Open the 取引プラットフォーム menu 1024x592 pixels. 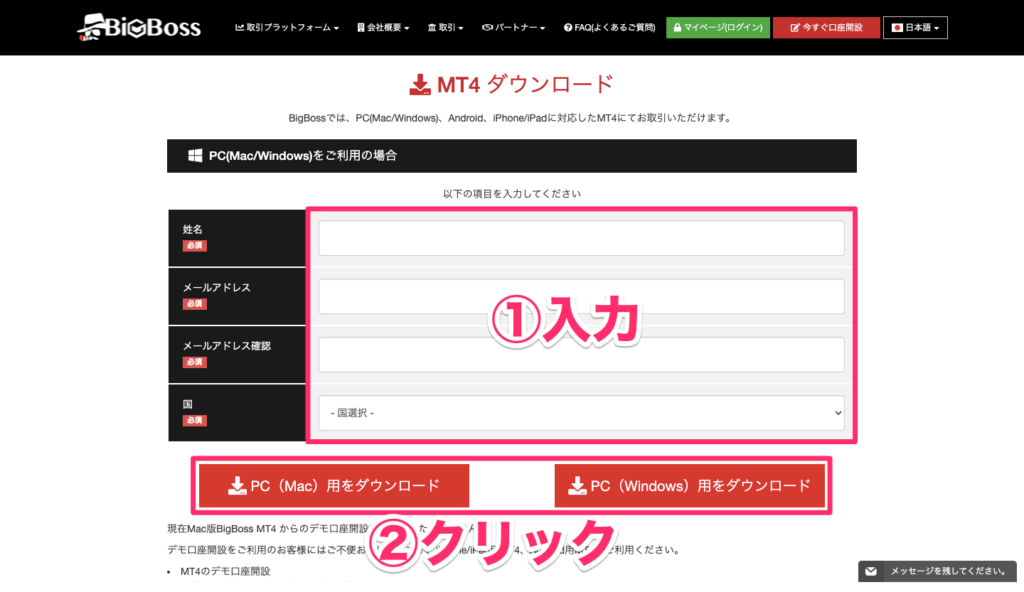pyautogui.click(x=287, y=27)
